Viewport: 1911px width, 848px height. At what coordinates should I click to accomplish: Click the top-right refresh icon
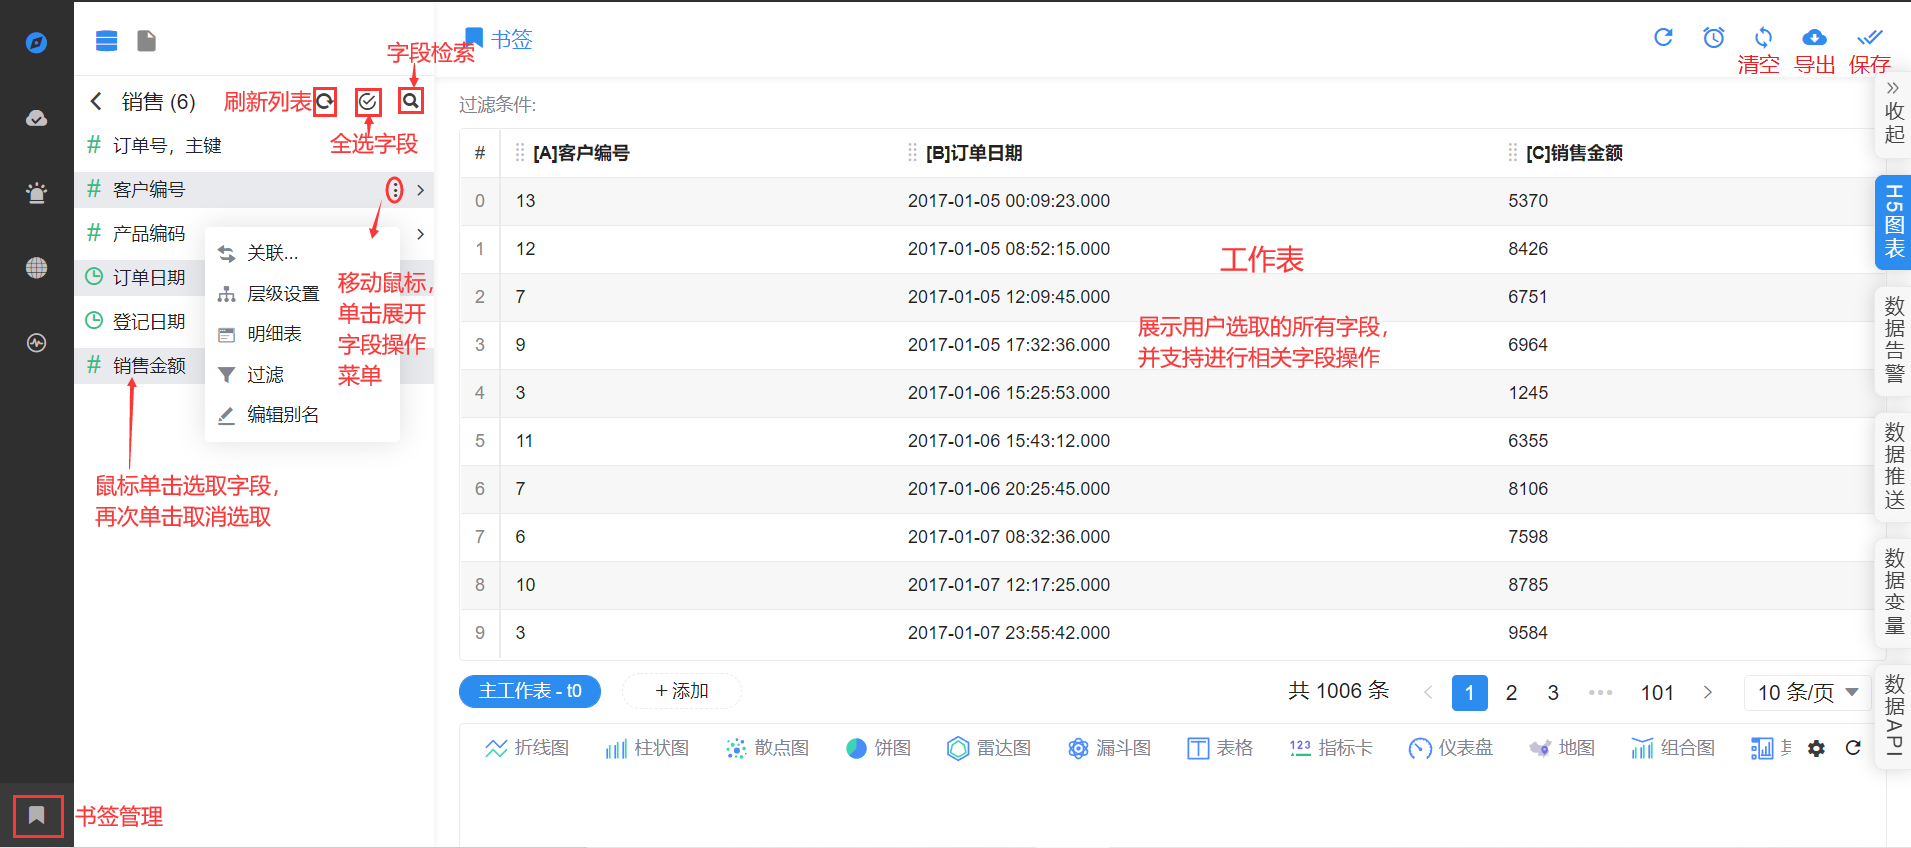click(x=1663, y=37)
